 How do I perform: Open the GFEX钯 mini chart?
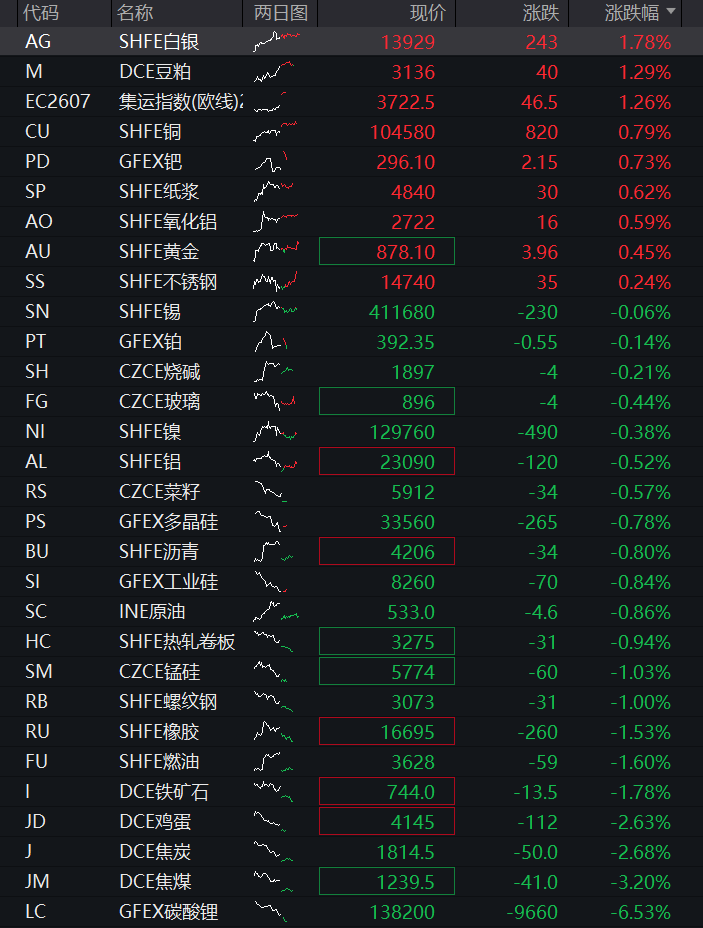pyautogui.click(x=271, y=162)
